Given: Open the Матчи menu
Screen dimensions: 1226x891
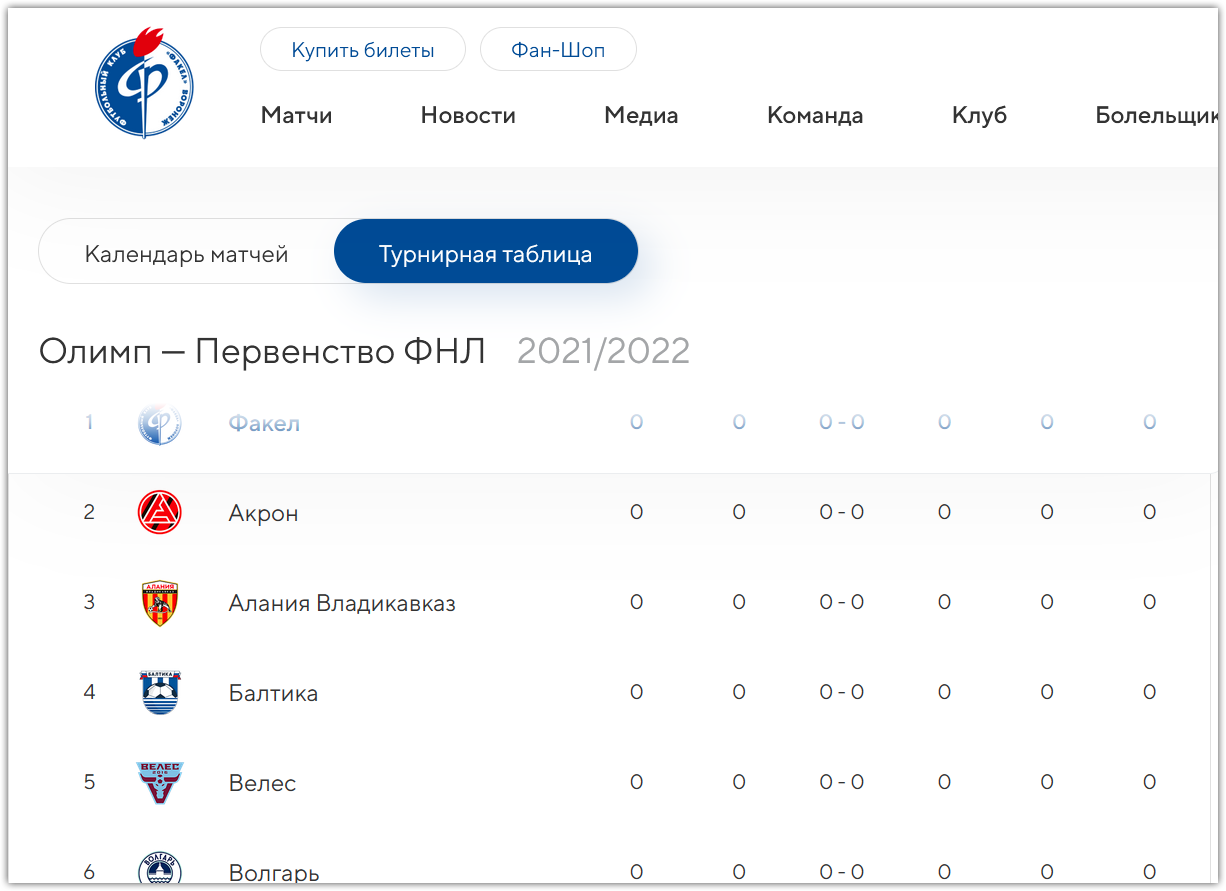Looking at the screenshot, I should (296, 115).
